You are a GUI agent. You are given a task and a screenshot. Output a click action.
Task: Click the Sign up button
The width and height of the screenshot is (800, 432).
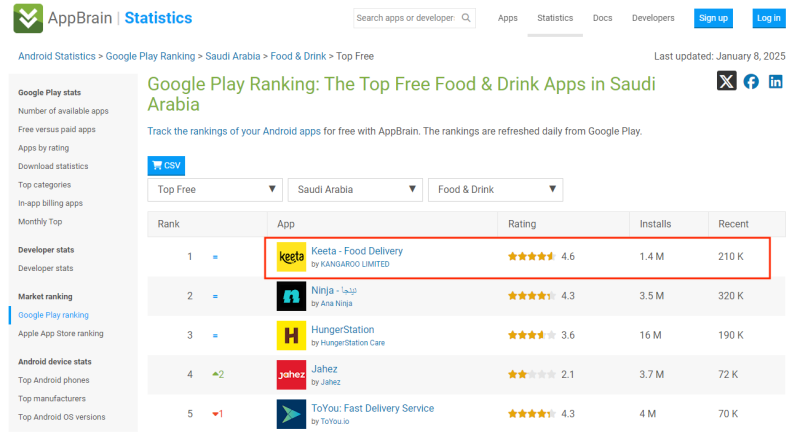[x=713, y=18]
